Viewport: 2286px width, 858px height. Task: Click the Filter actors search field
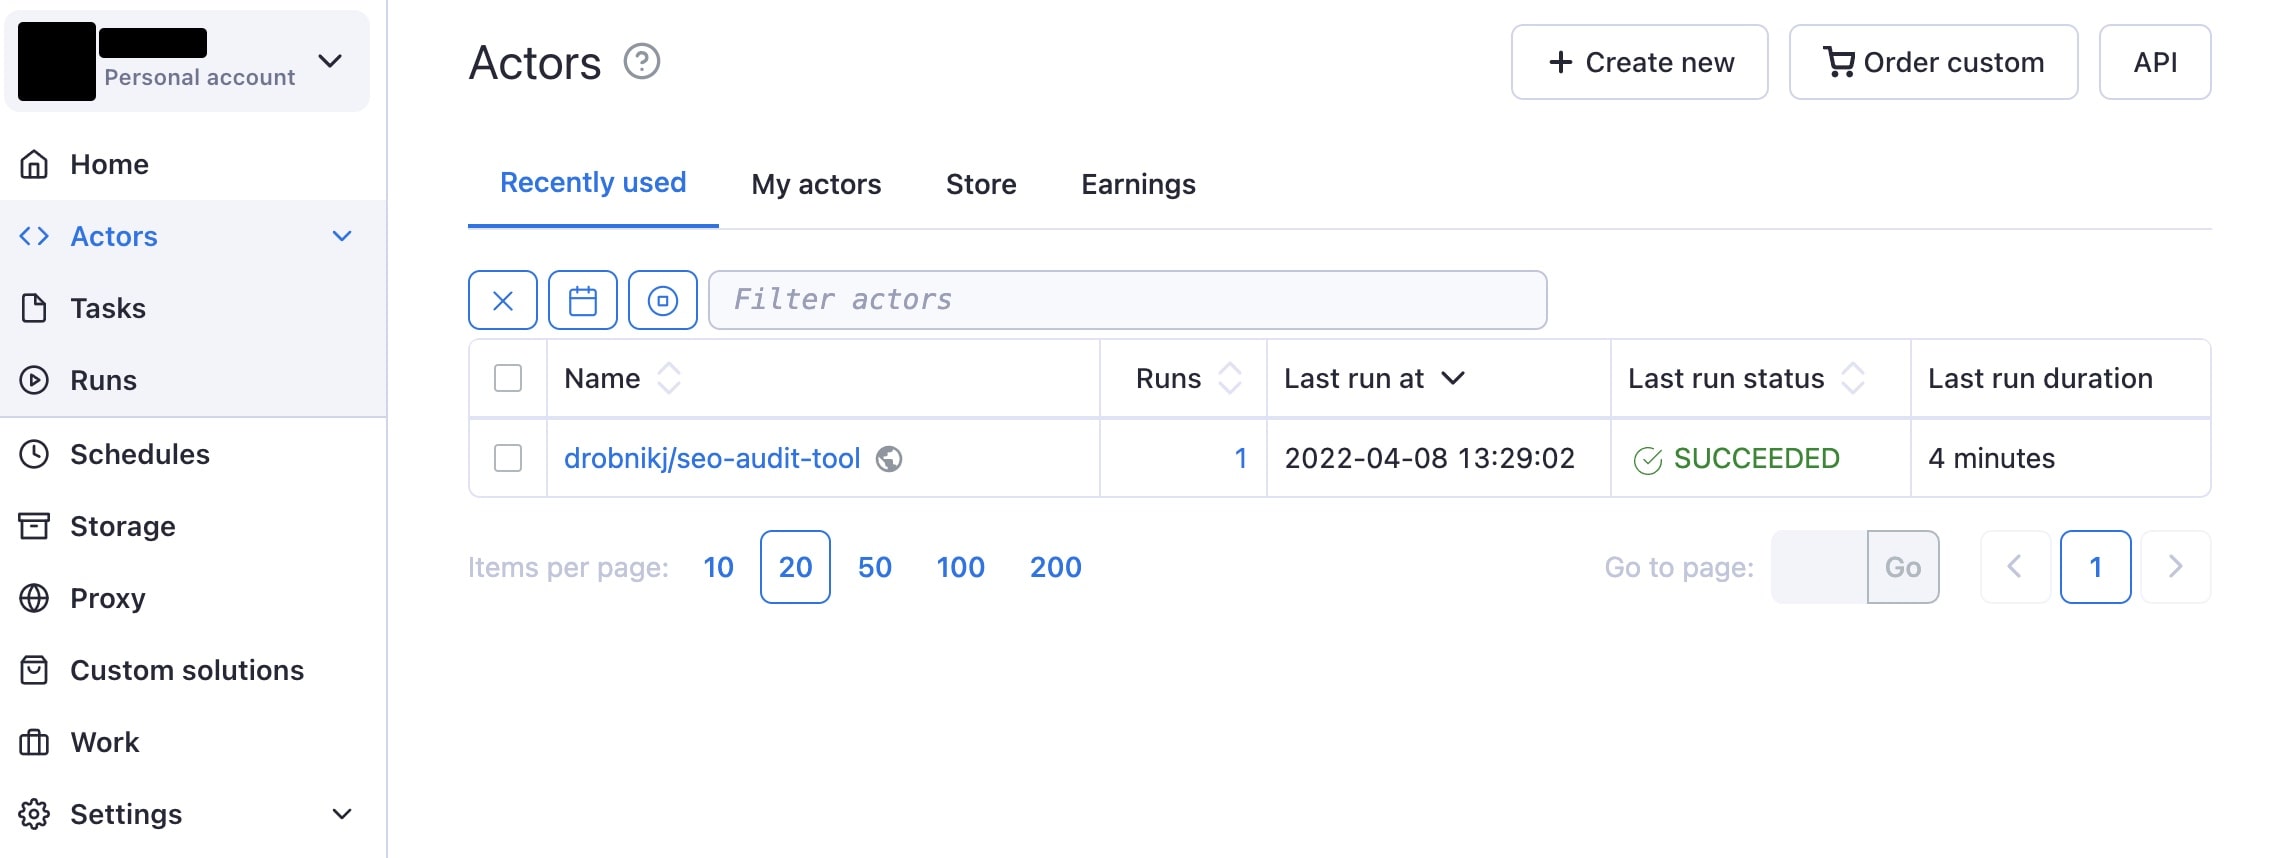1127,300
